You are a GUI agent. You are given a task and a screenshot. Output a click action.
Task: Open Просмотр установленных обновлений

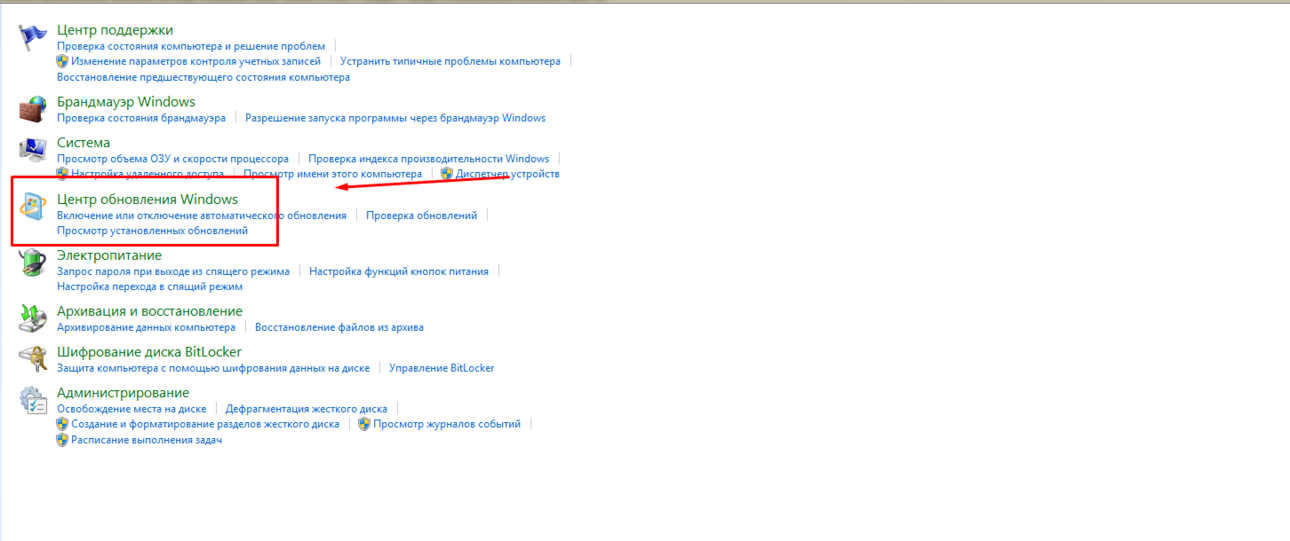[x=152, y=231]
